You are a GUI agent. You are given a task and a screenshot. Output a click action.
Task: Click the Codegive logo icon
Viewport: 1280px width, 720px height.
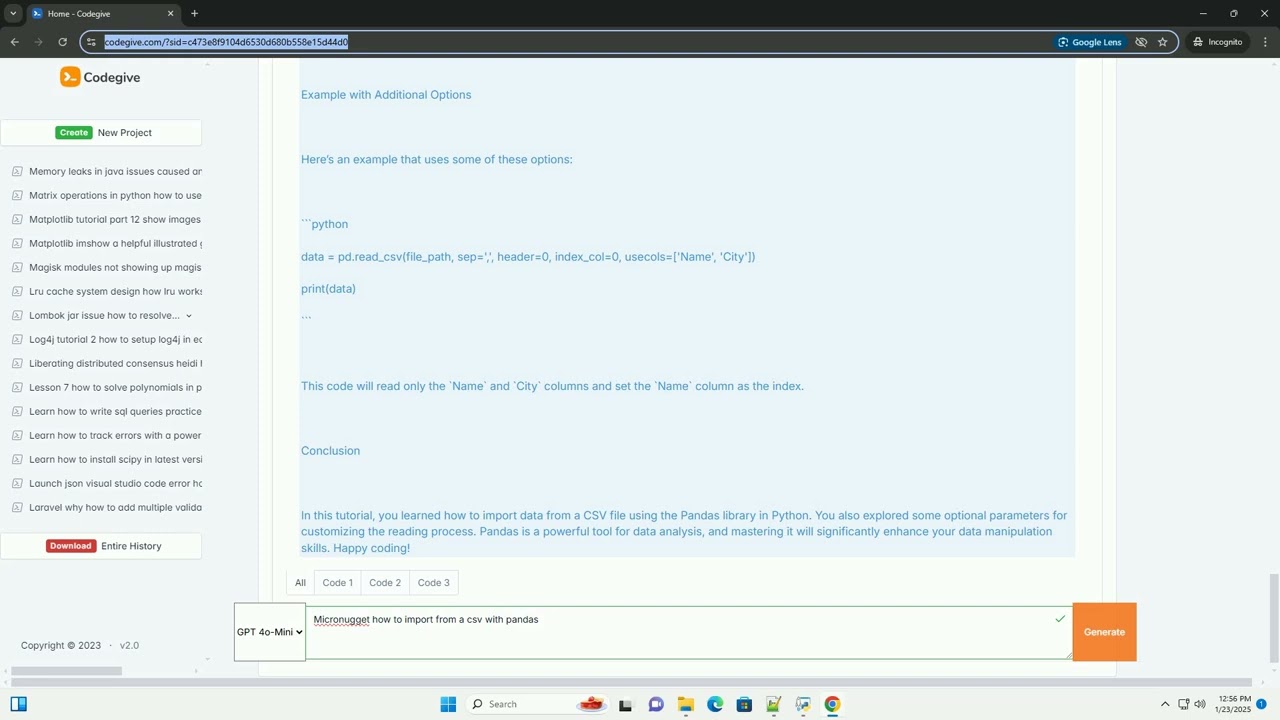point(70,77)
